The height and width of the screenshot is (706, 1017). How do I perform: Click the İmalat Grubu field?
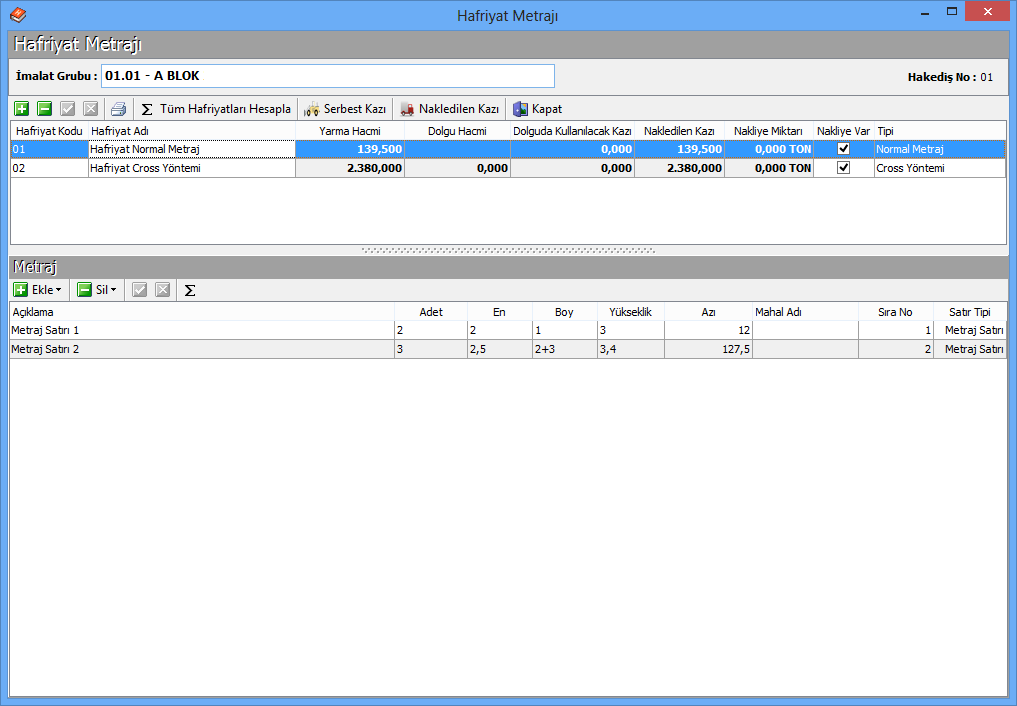click(328, 76)
